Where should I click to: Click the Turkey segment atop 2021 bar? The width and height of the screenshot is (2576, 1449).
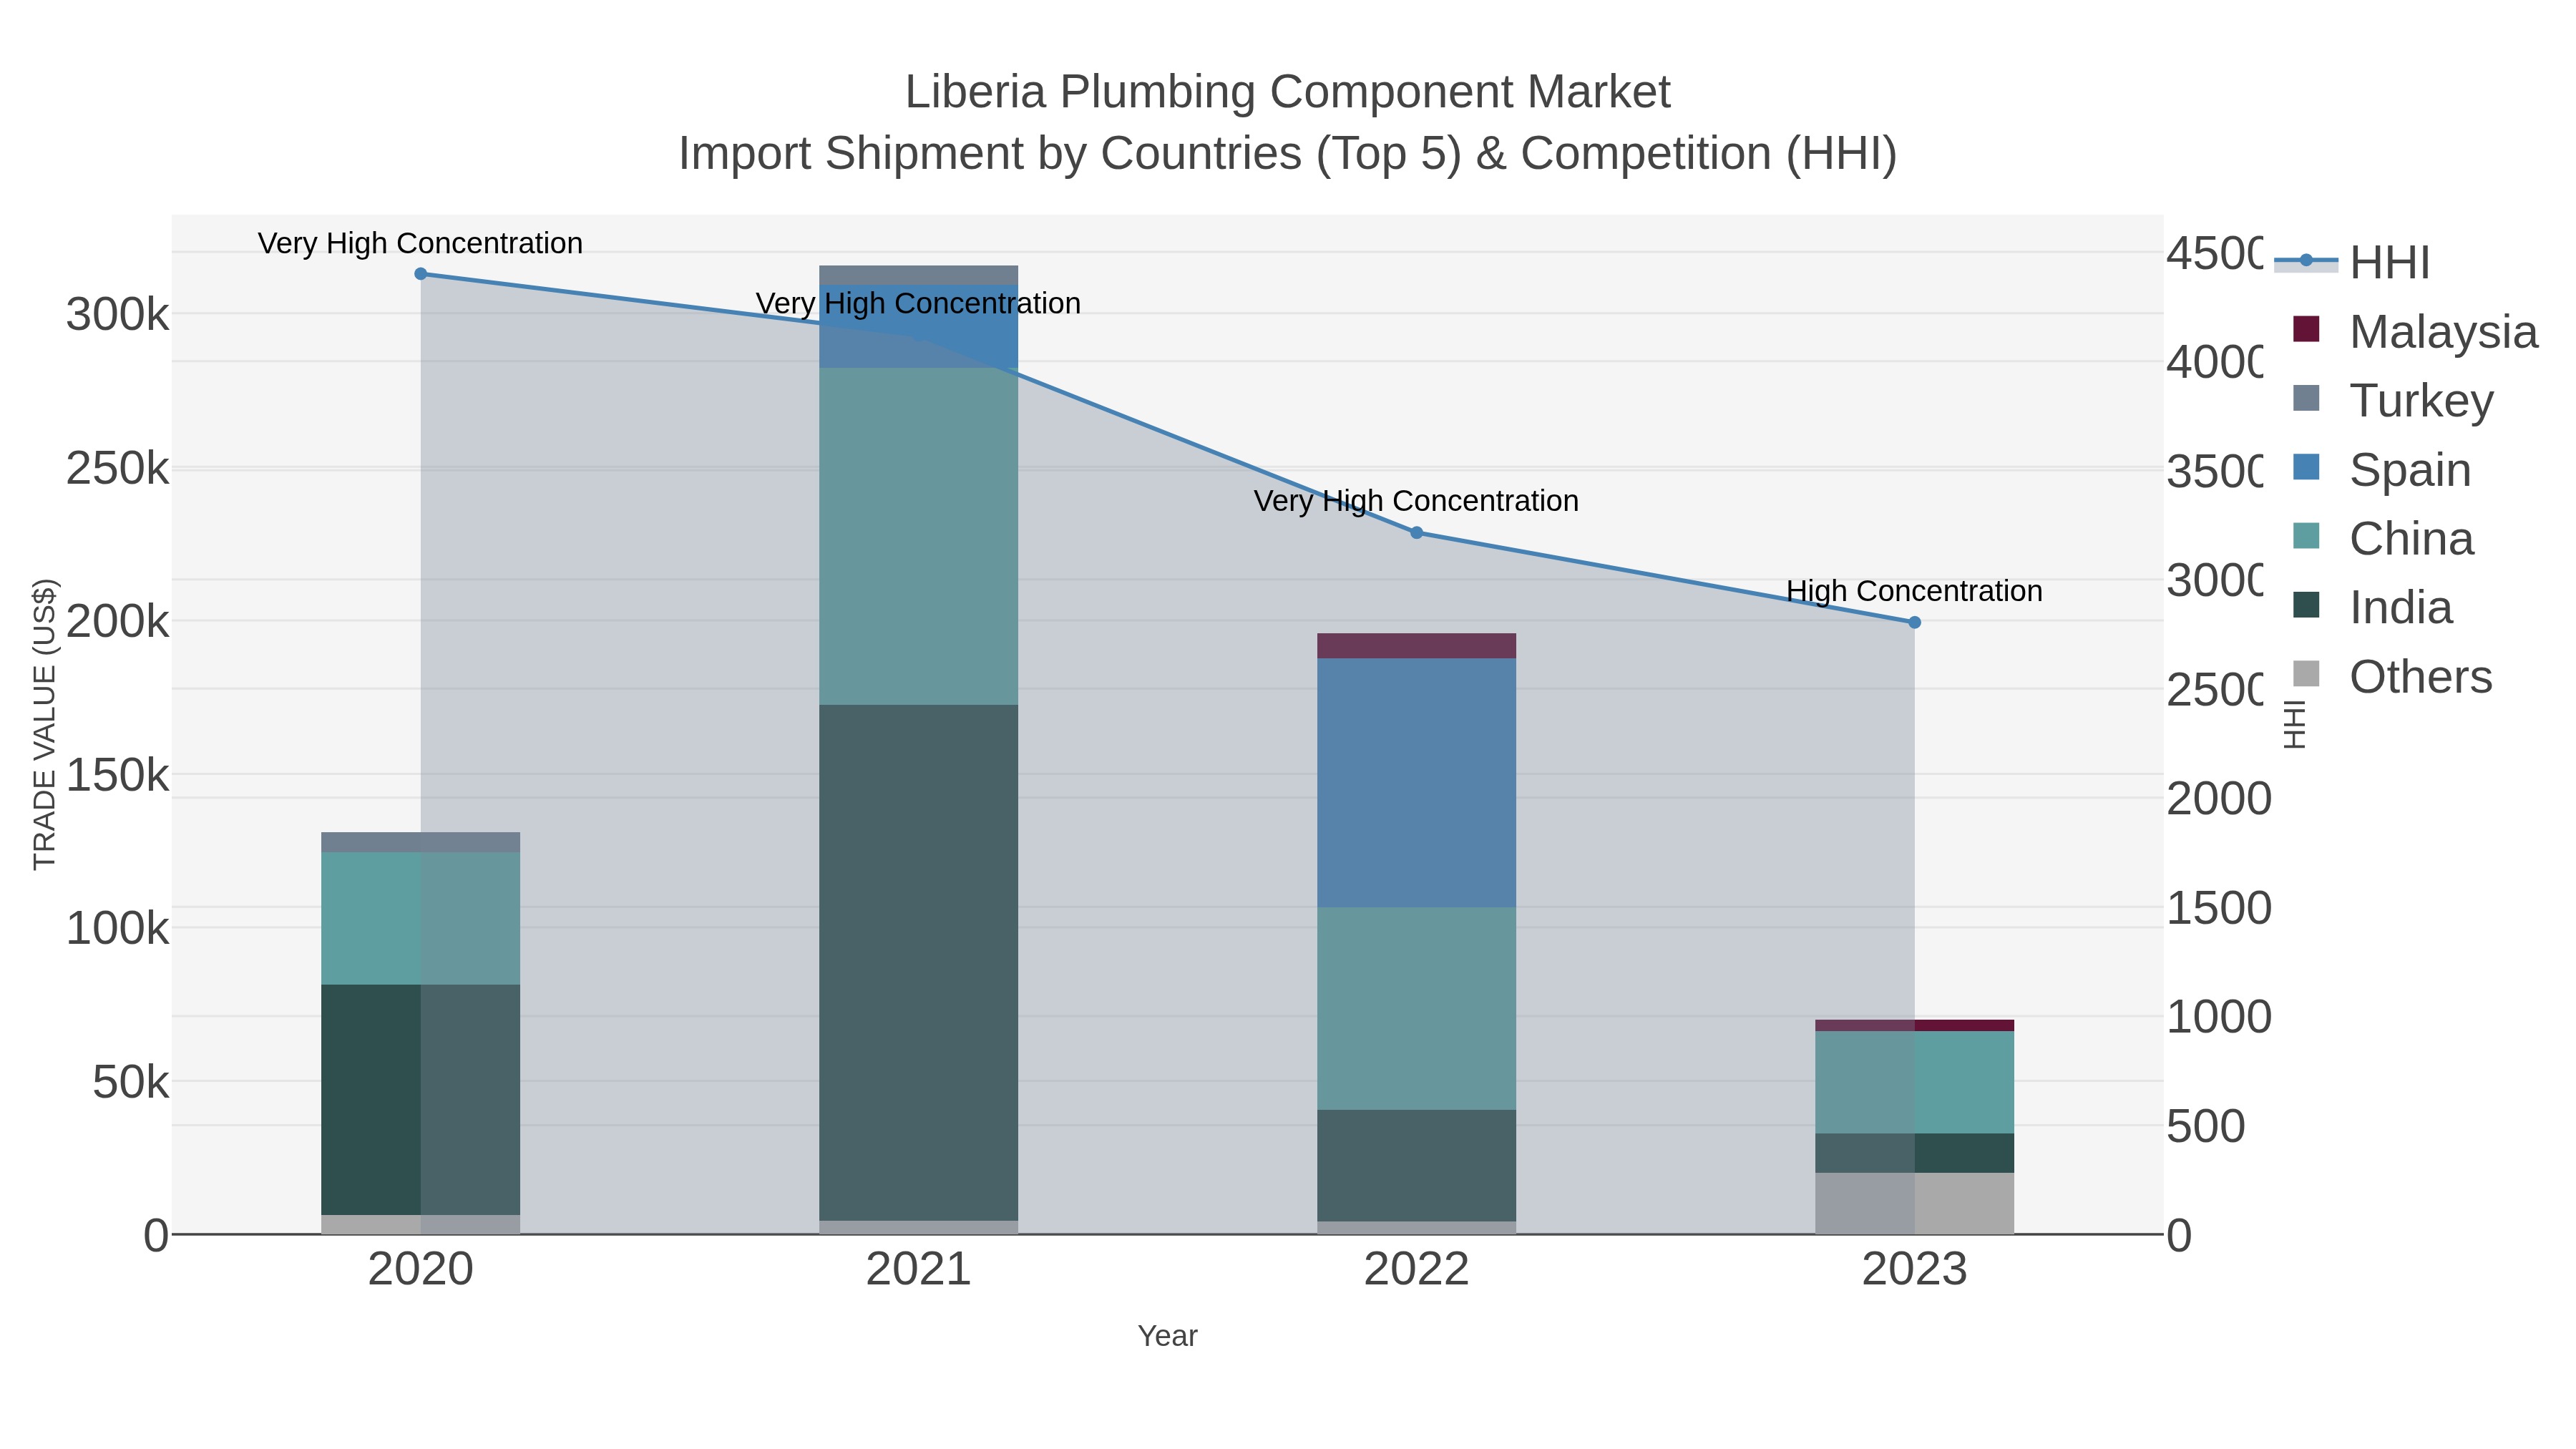point(918,275)
